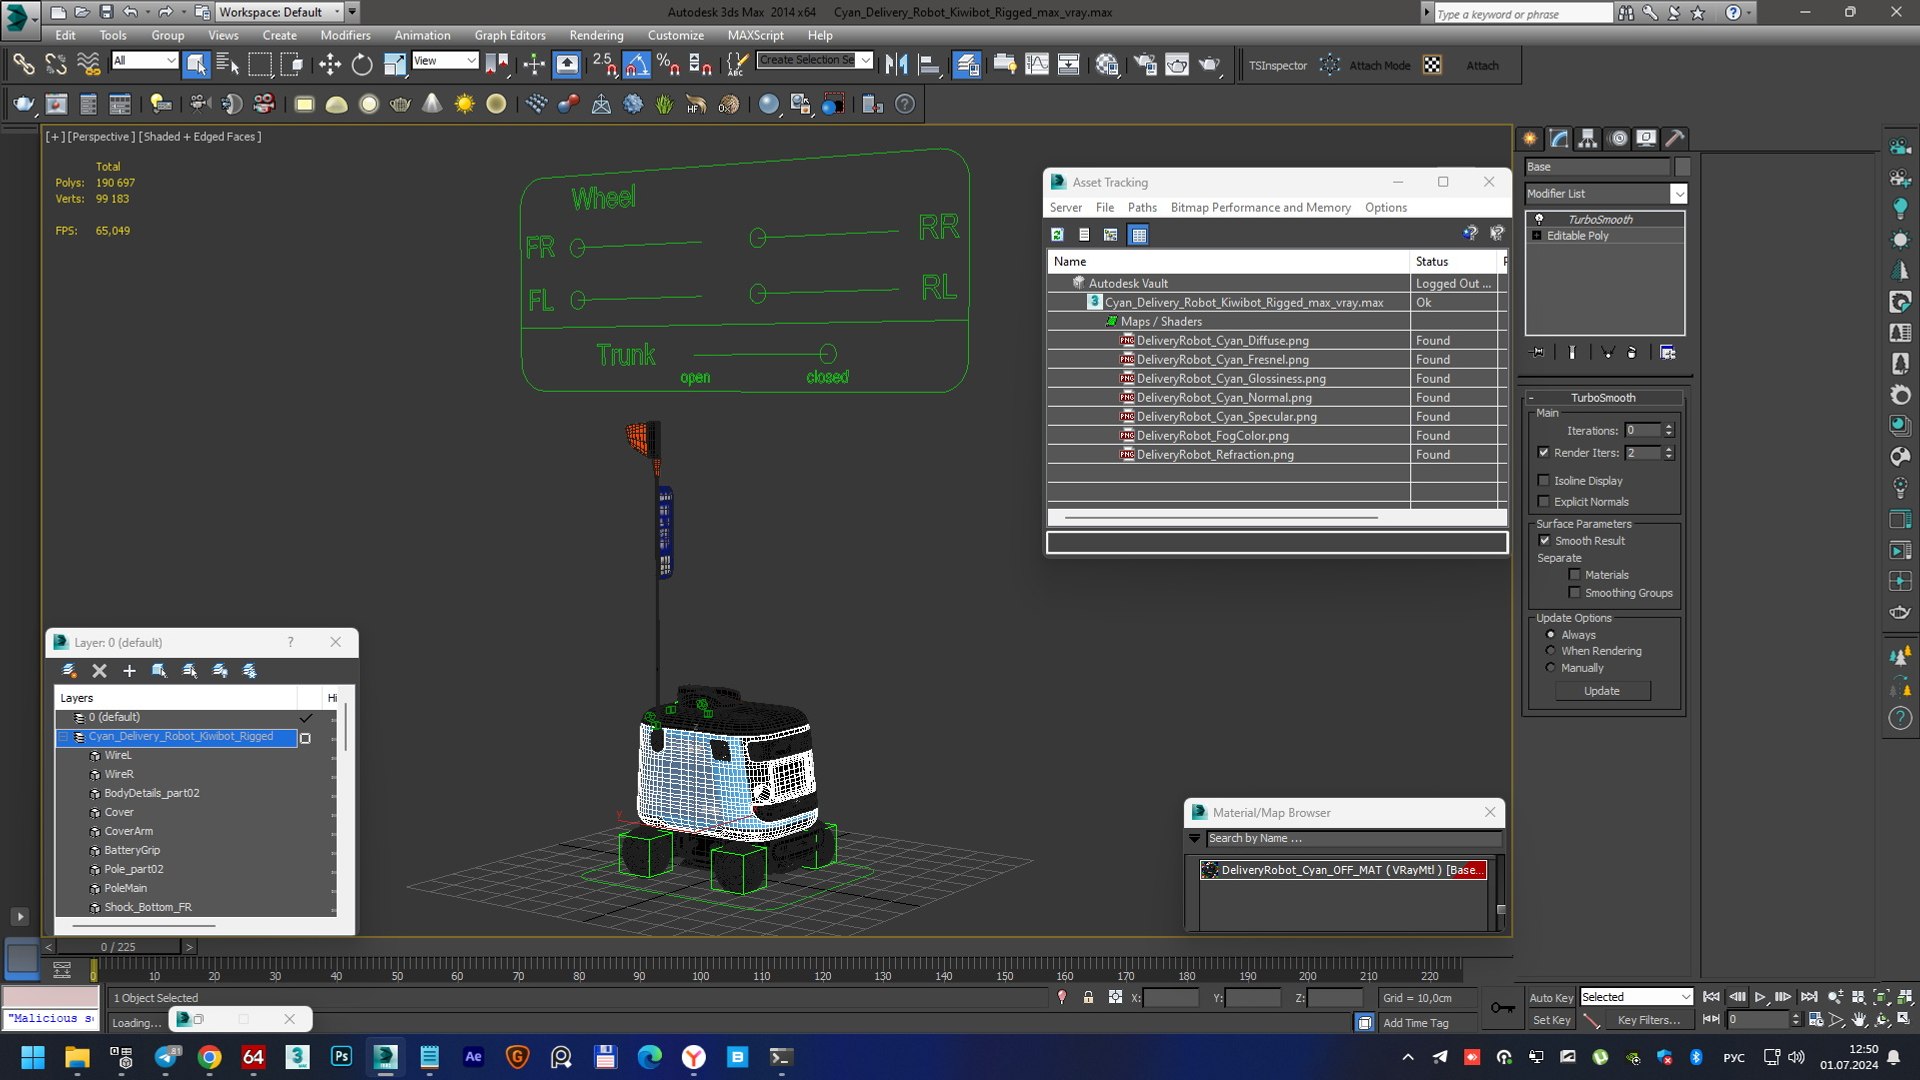Click the Select Object tool
This screenshot has width=1920, height=1080.
[196, 65]
